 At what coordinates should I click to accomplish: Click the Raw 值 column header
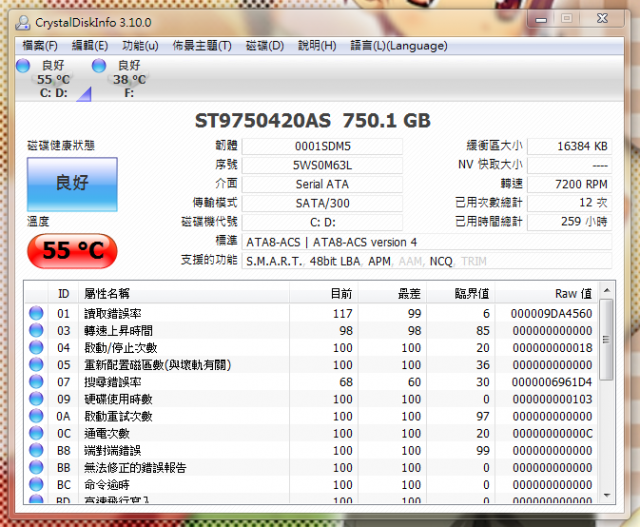pyautogui.click(x=546, y=293)
